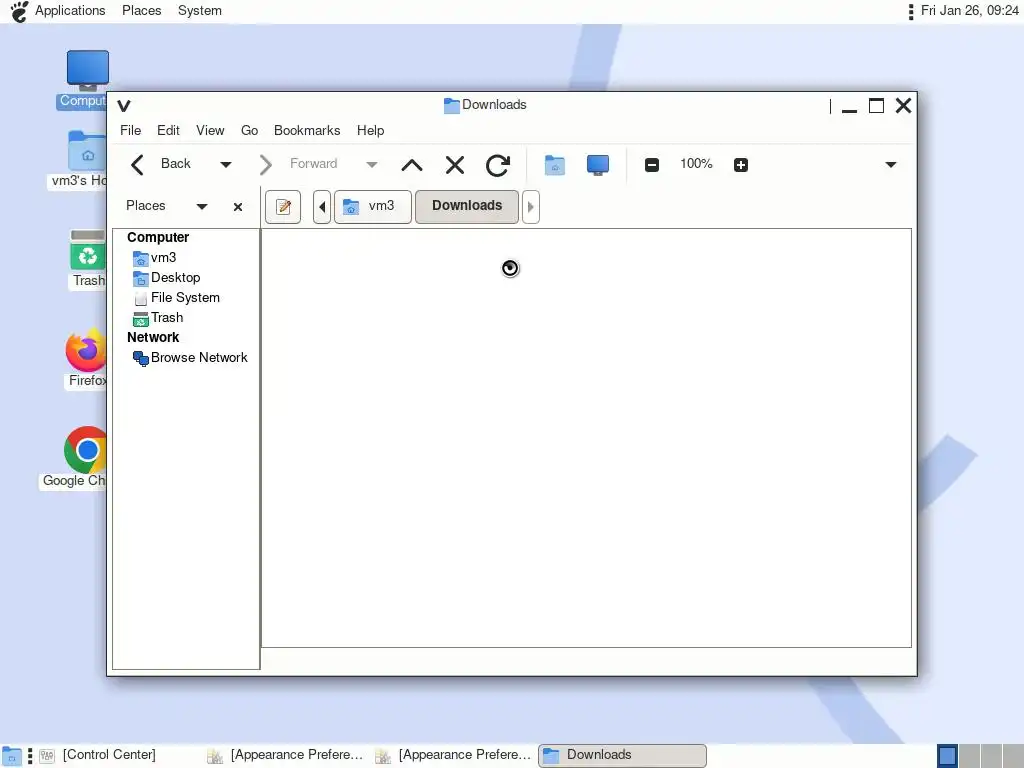Open Home folder from the toolbar

pos(554,165)
